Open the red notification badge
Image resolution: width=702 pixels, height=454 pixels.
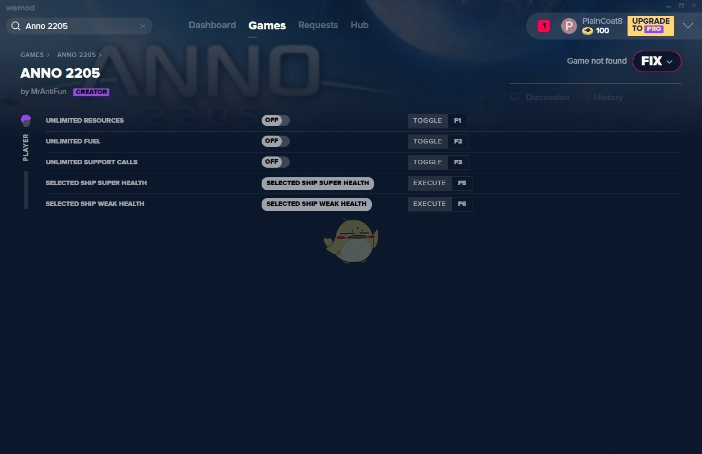click(x=544, y=26)
